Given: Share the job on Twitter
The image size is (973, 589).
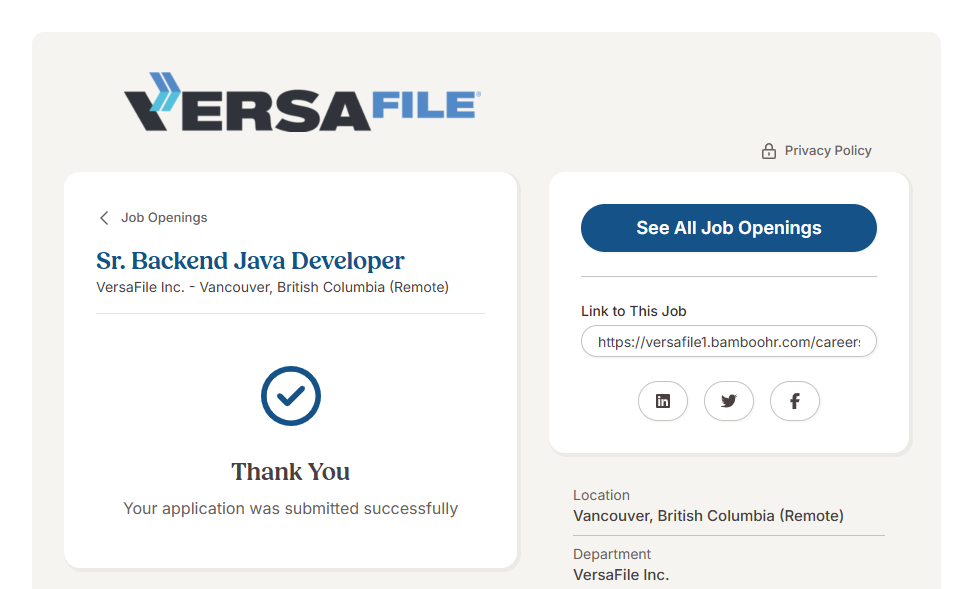Looking at the screenshot, I should click(729, 401).
